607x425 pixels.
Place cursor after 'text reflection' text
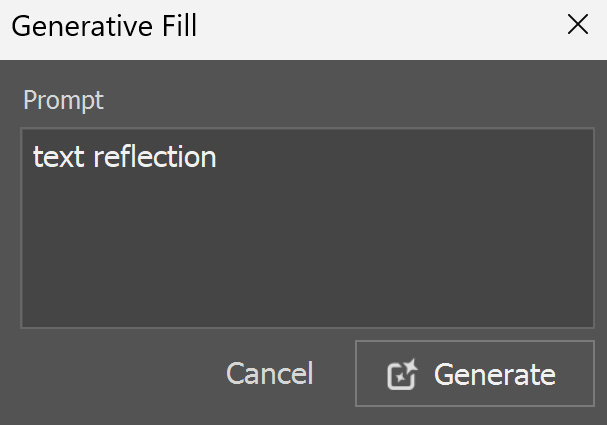218,157
